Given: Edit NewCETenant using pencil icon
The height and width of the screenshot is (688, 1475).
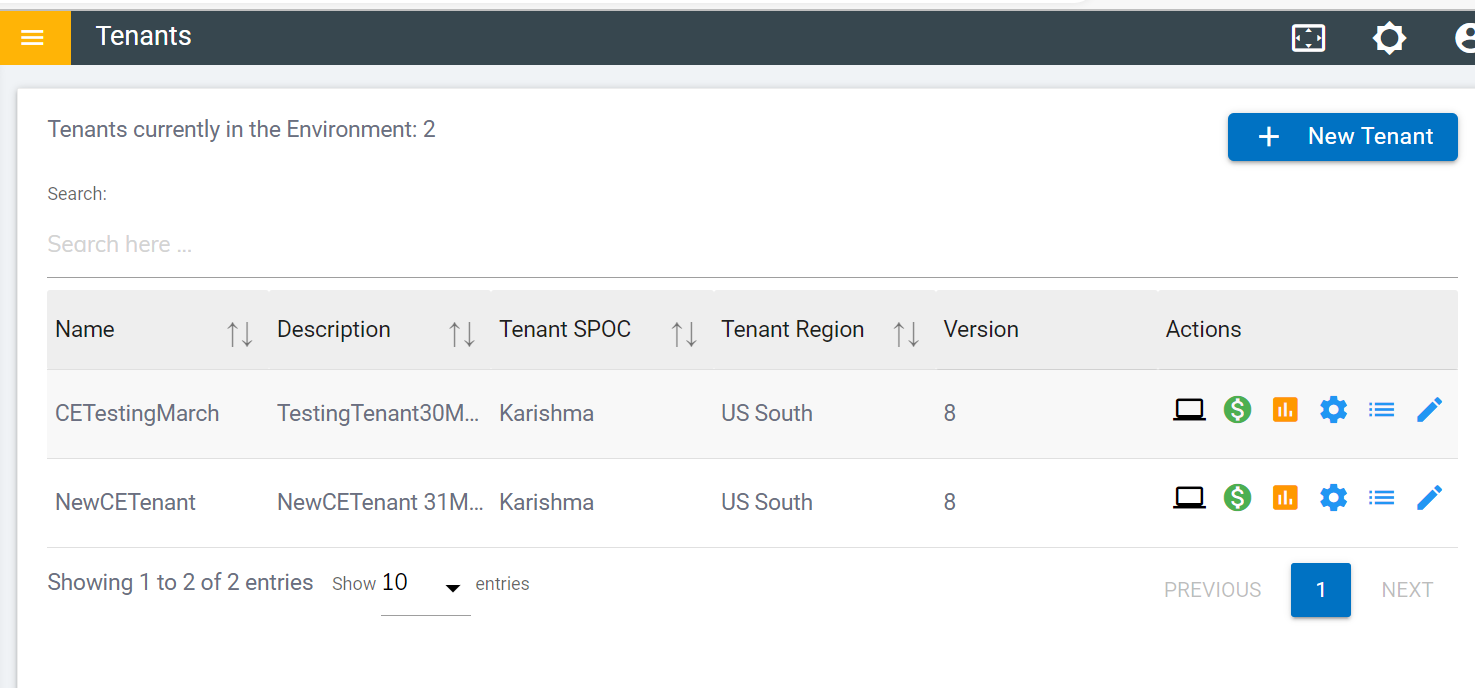Looking at the screenshot, I should (x=1429, y=497).
